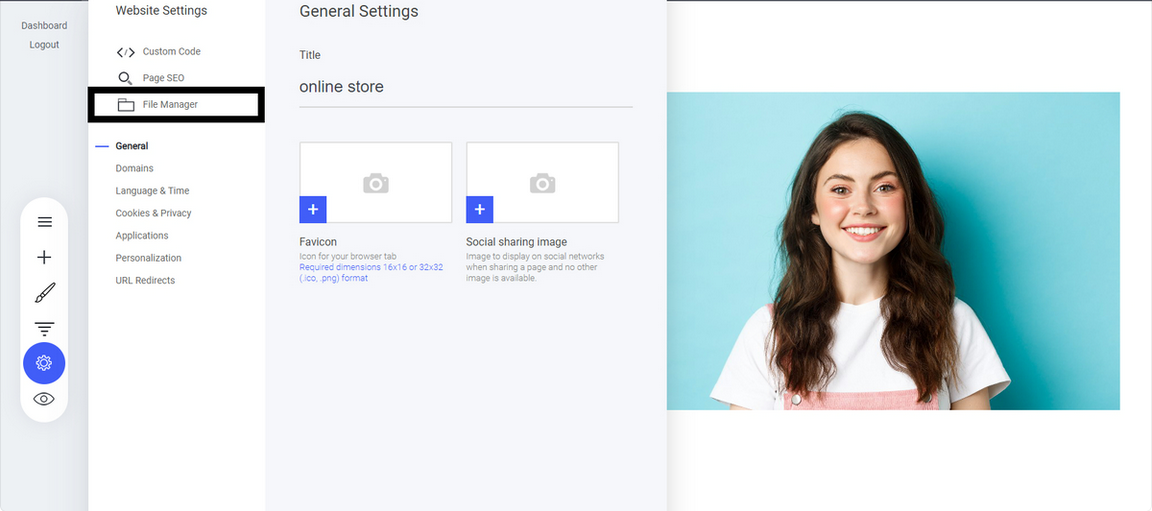Click camera icon in Favicon box
1152x511 pixels.
375,184
